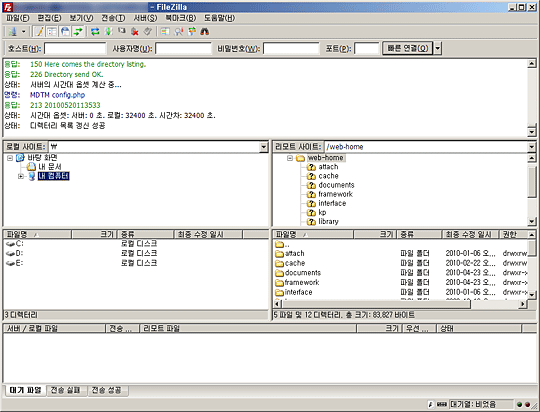Image resolution: width=540 pixels, height=412 pixels.
Task: Open the 북마크(B) menu
Action: 180,18
